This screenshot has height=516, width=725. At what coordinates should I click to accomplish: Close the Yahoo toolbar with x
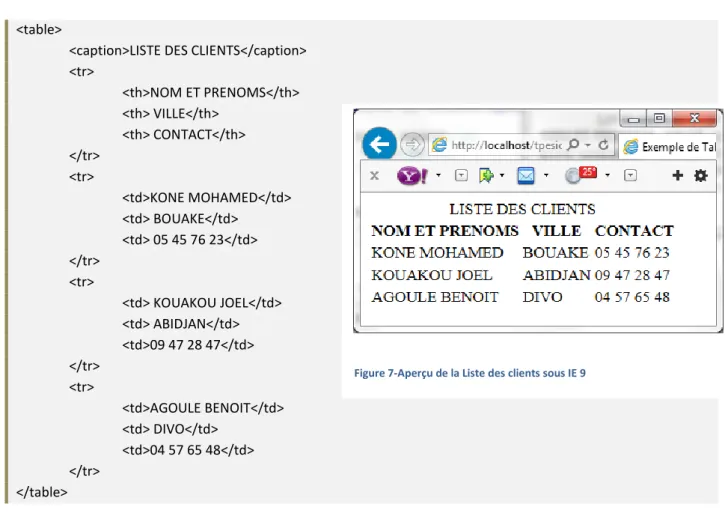tap(375, 176)
